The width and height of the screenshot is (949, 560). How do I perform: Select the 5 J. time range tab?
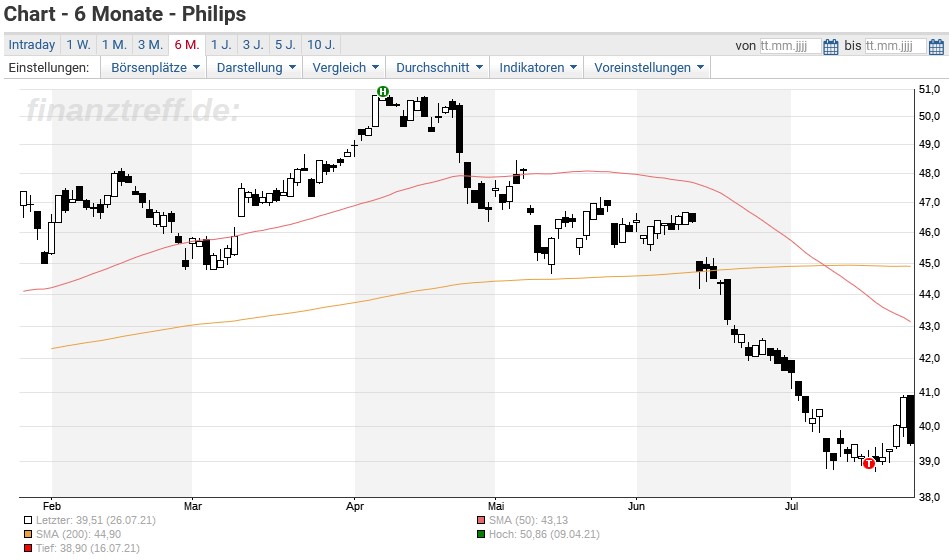point(285,45)
